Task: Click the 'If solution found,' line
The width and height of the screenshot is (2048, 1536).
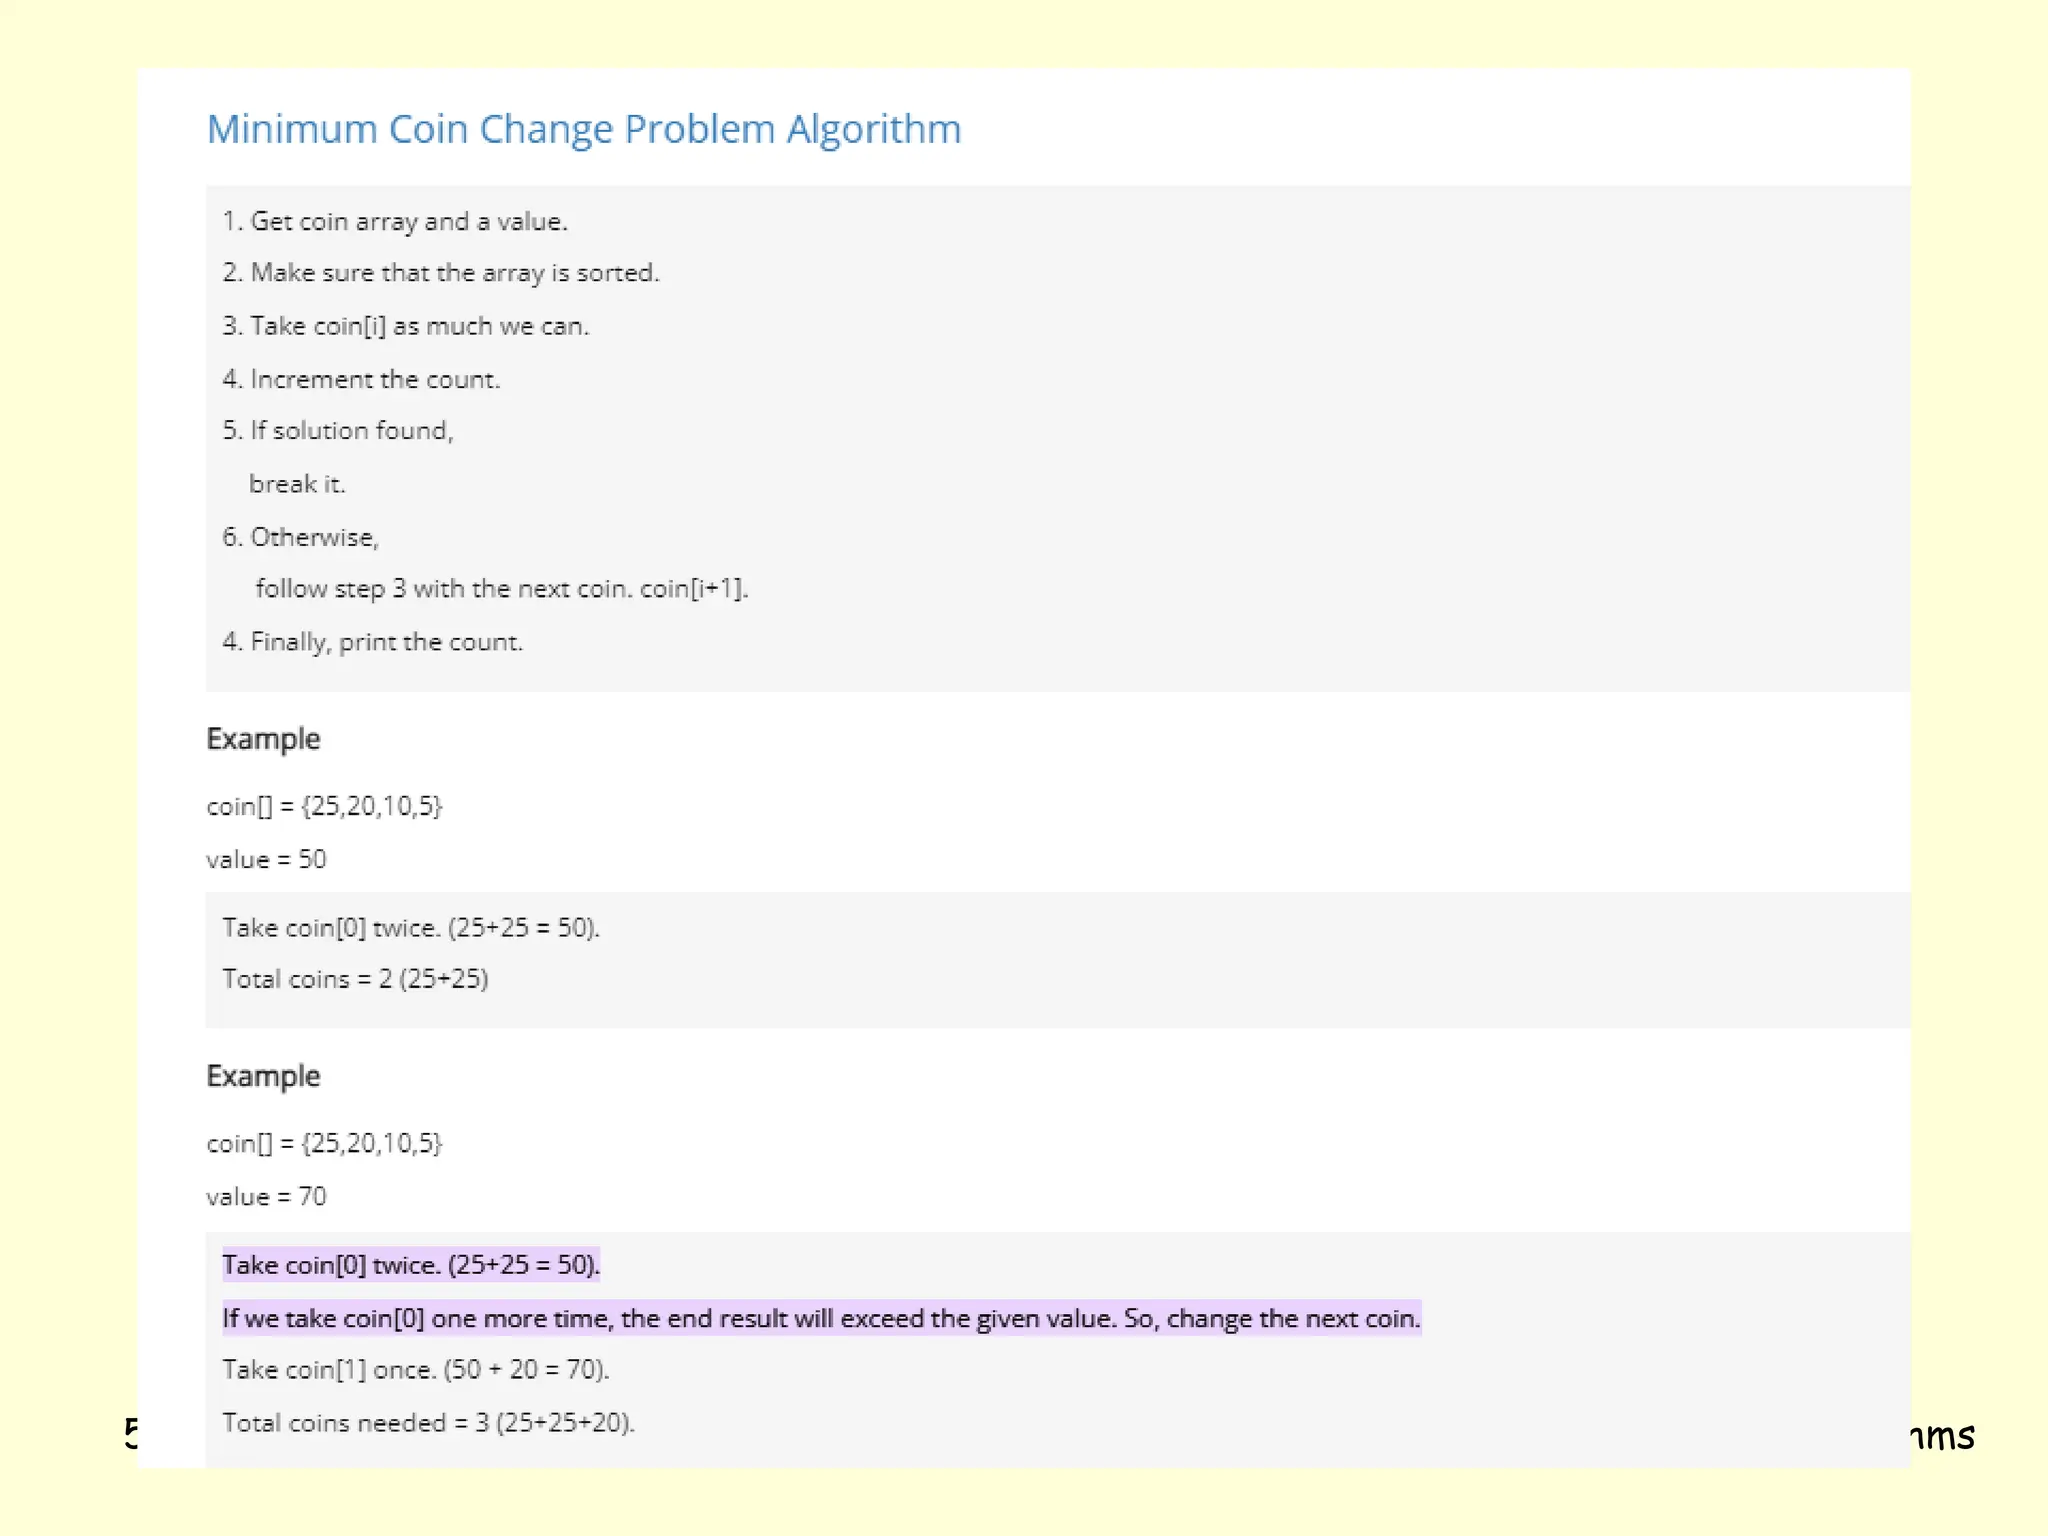Action: [x=338, y=430]
